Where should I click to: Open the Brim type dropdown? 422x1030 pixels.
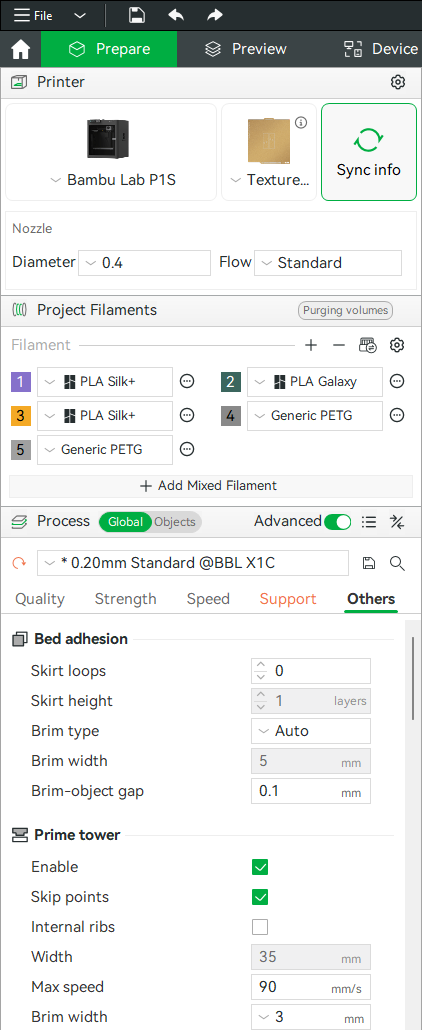tap(311, 731)
